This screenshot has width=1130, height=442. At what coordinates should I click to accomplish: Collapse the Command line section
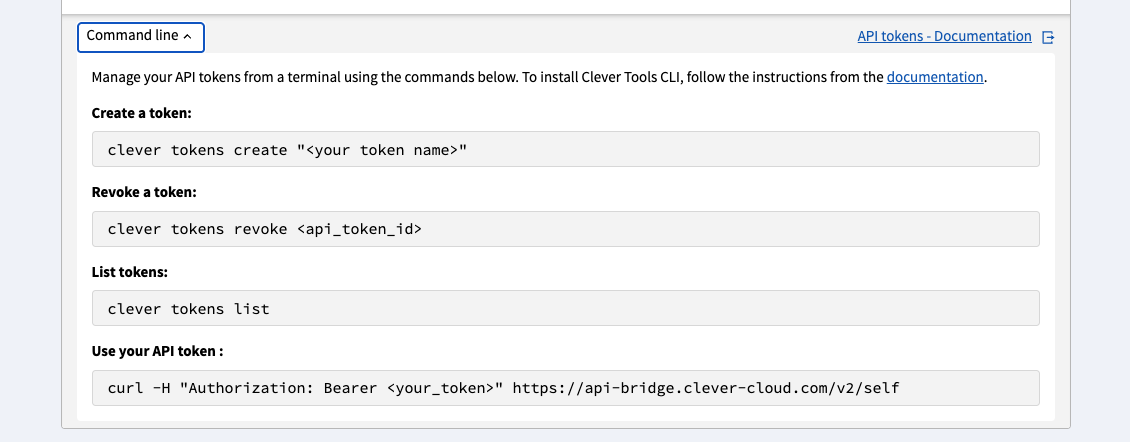pos(141,37)
